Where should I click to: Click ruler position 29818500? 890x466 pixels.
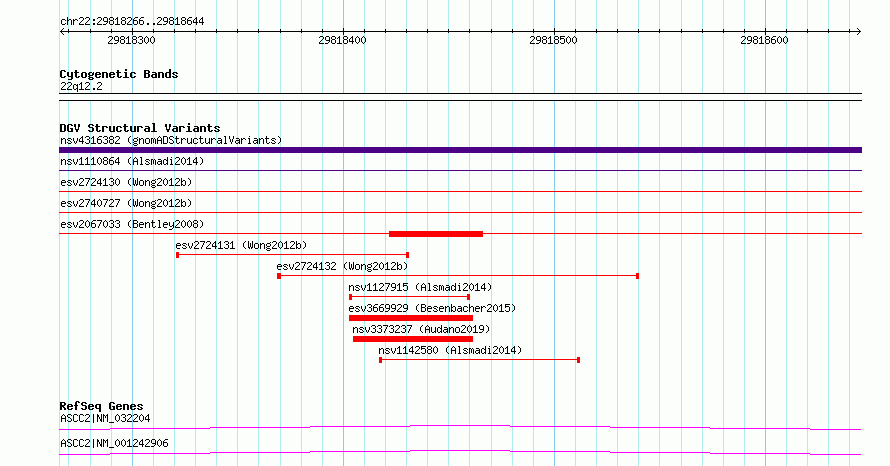pyautogui.click(x=553, y=40)
